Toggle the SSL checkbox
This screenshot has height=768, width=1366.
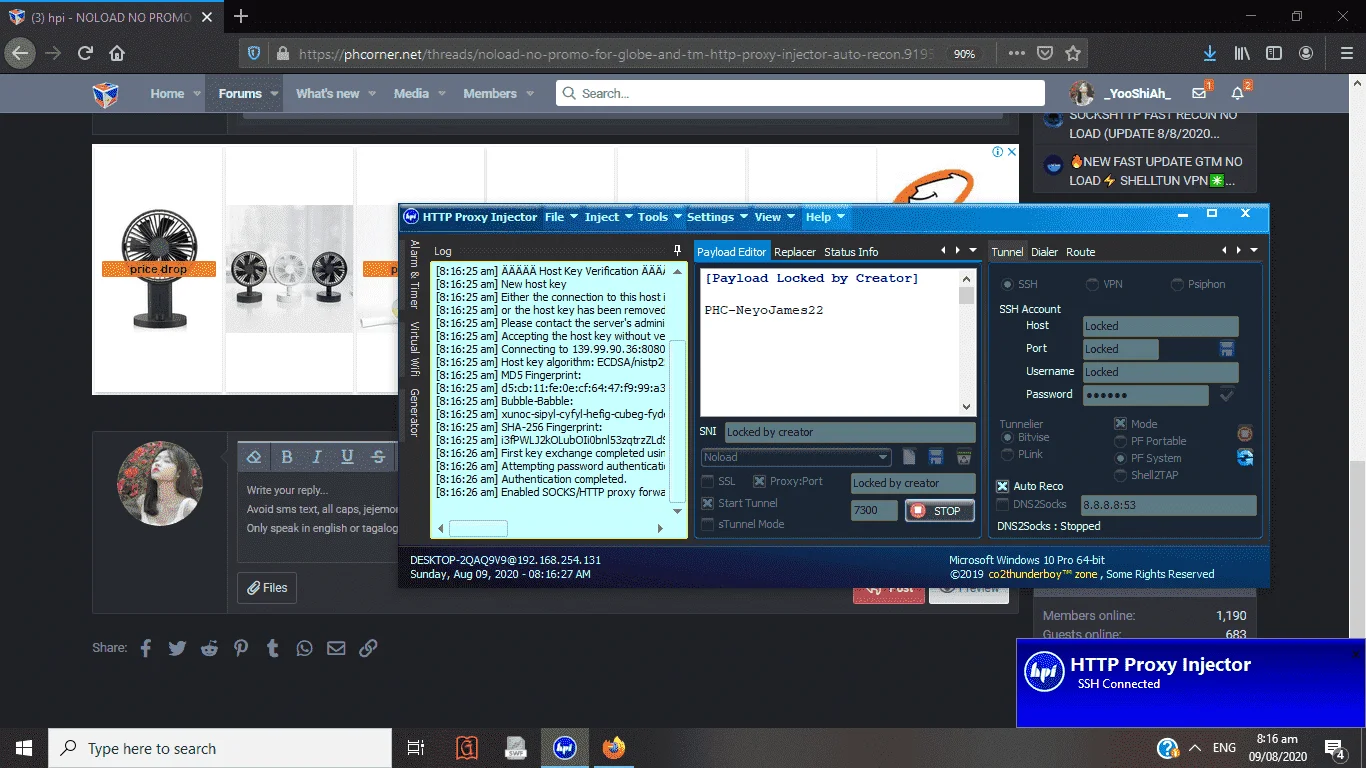pos(708,482)
